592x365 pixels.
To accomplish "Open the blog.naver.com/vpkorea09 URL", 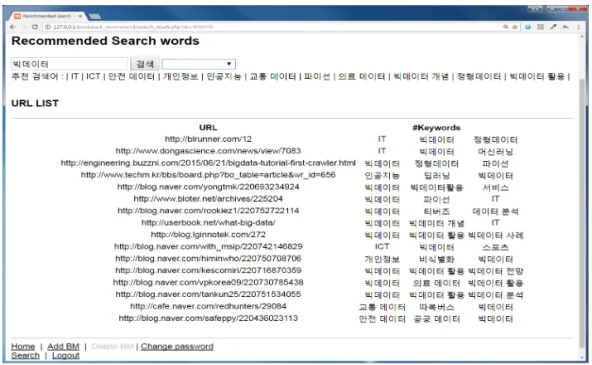I will coord(208,282).
